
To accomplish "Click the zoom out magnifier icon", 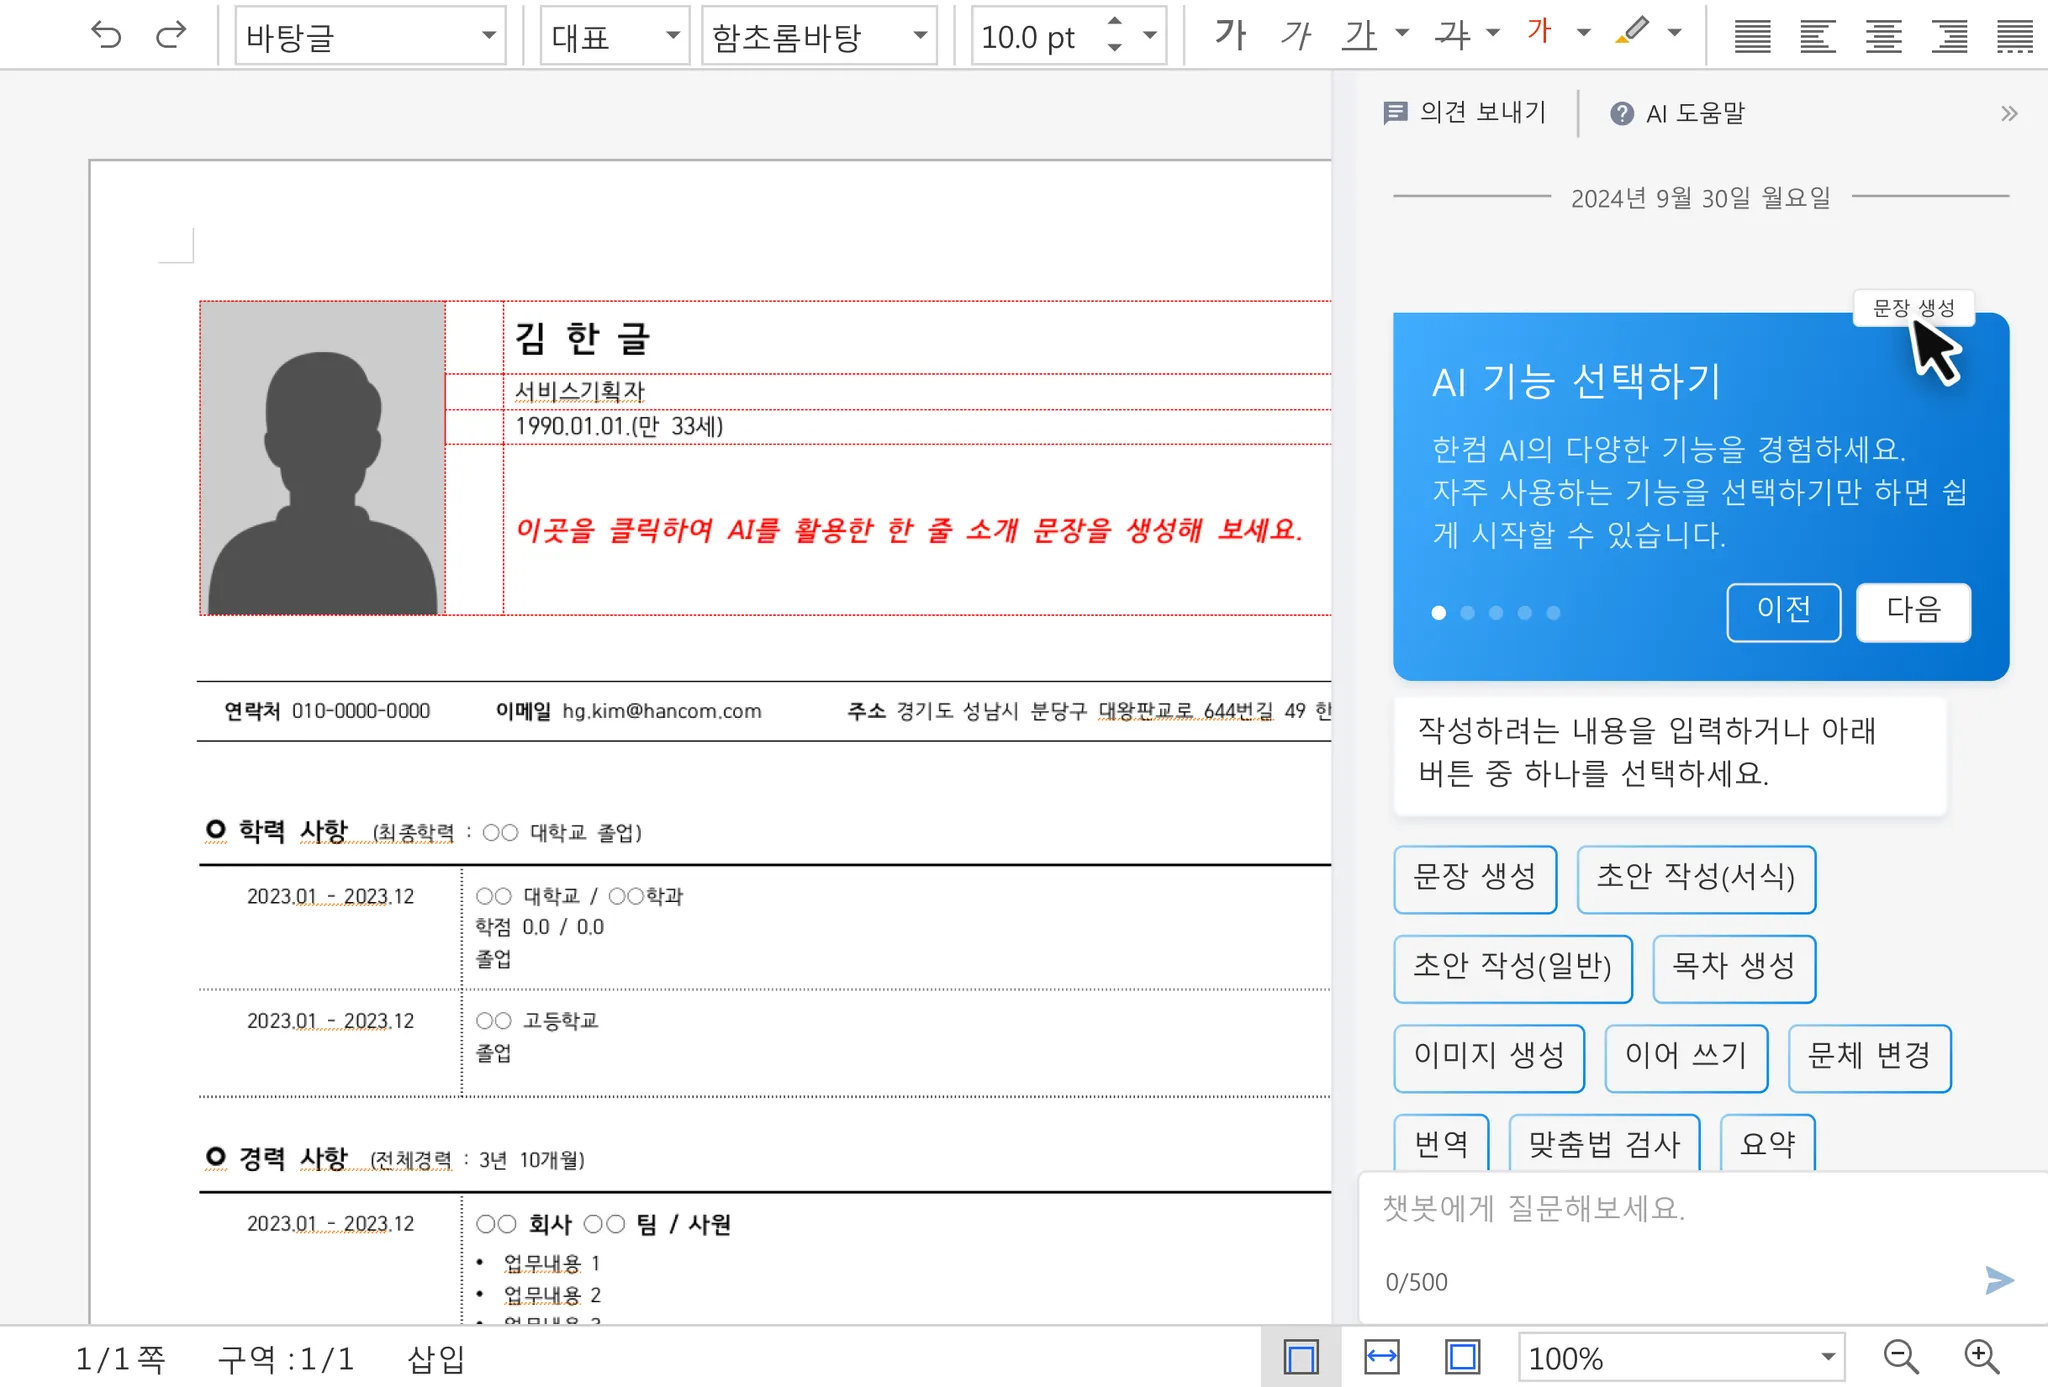I will (1900, 1357).
